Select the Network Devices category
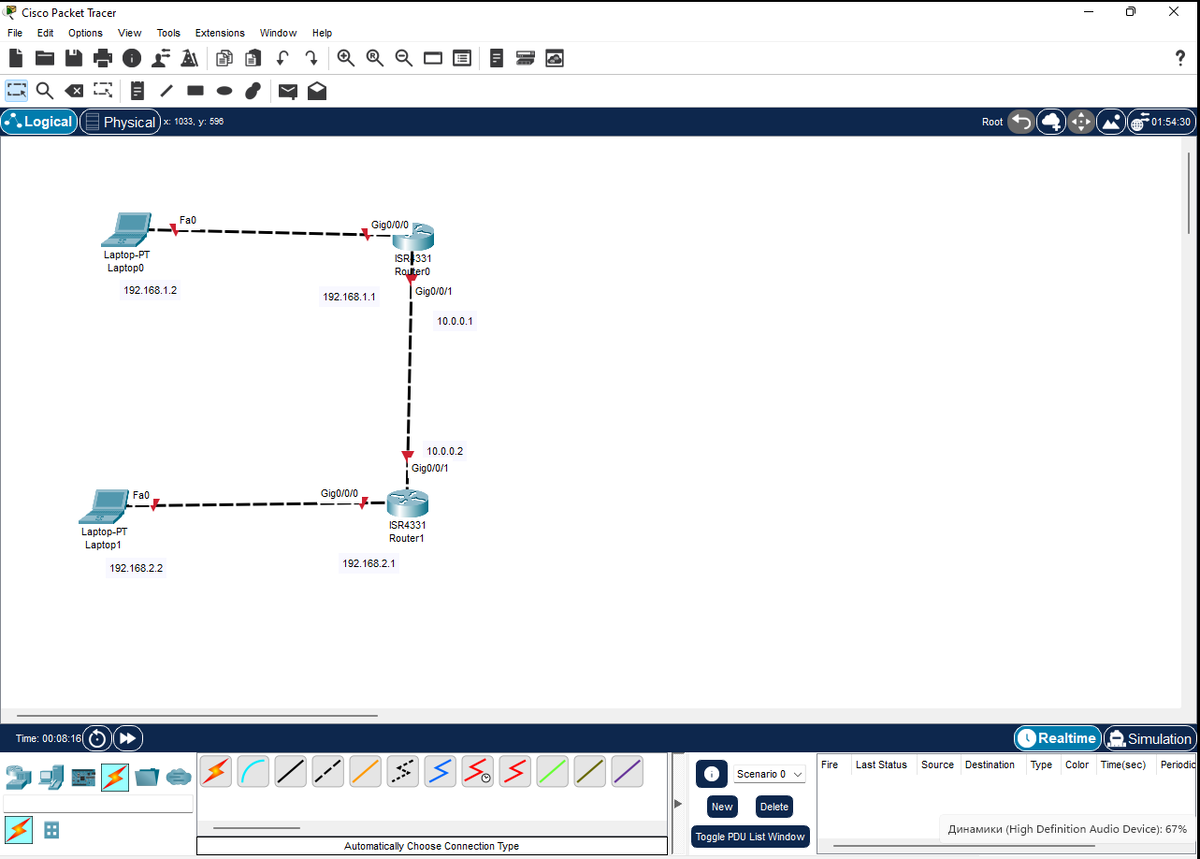 pos(19,777)
